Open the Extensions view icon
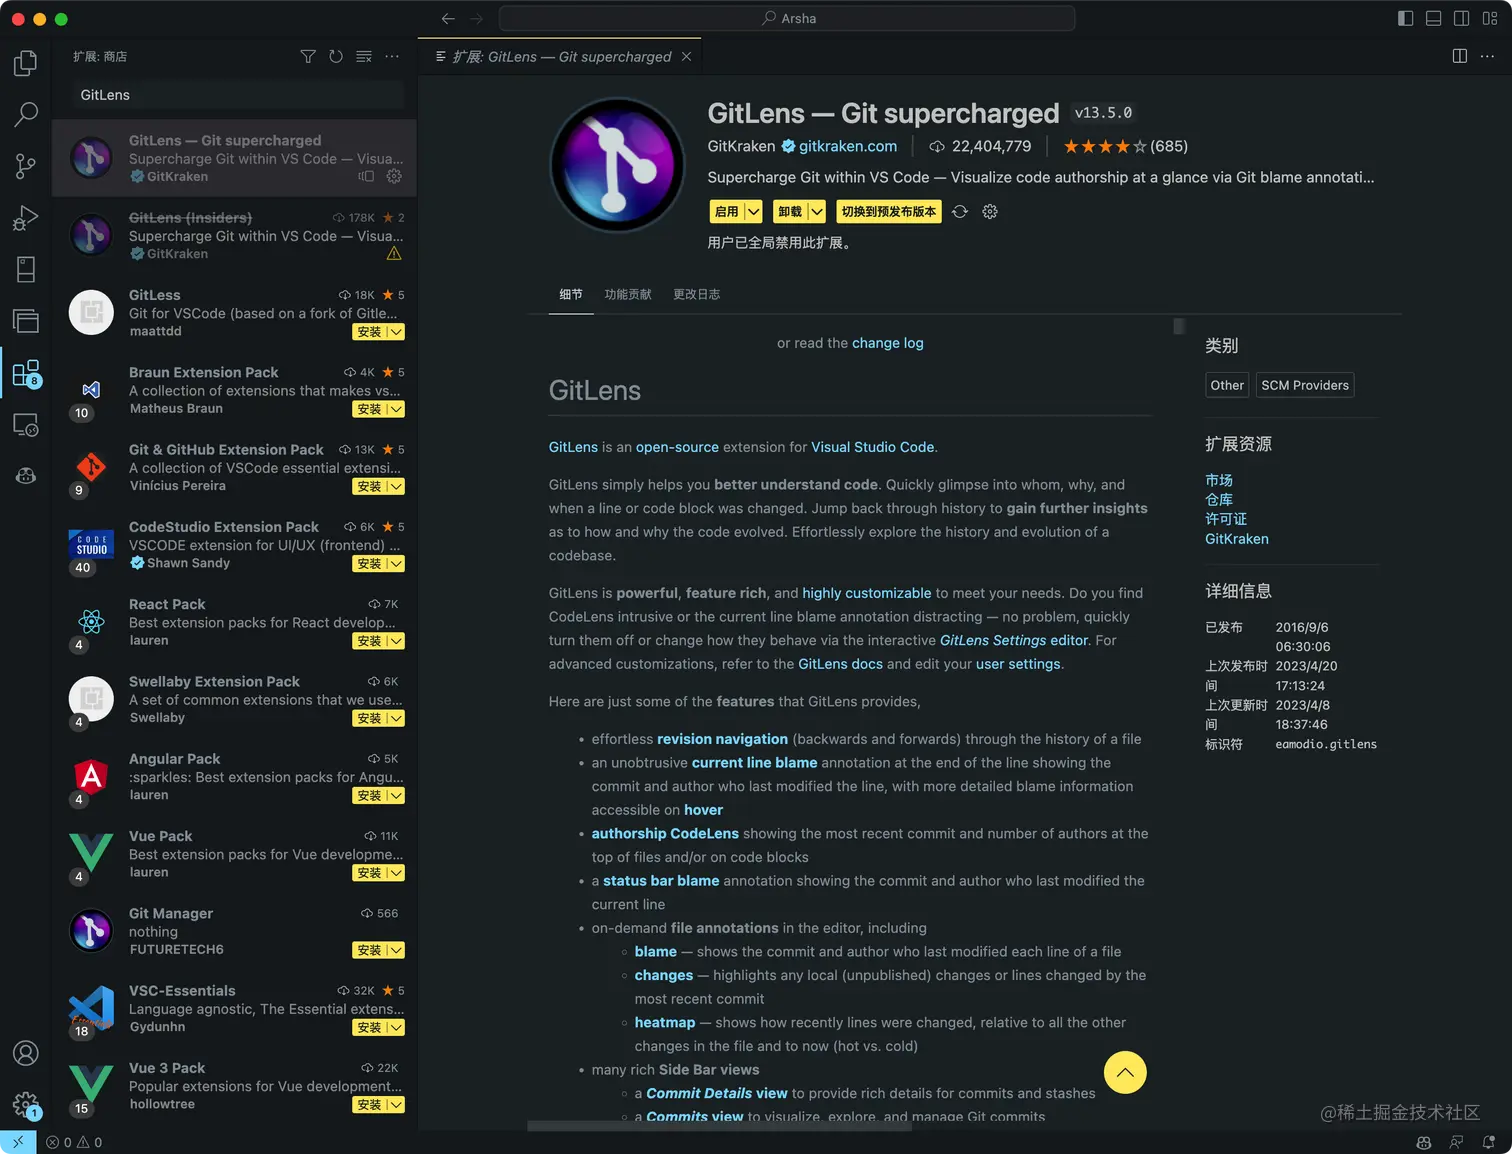Screen dimensions: 1512x1154 pyautogui.click(x=26, y=373)
